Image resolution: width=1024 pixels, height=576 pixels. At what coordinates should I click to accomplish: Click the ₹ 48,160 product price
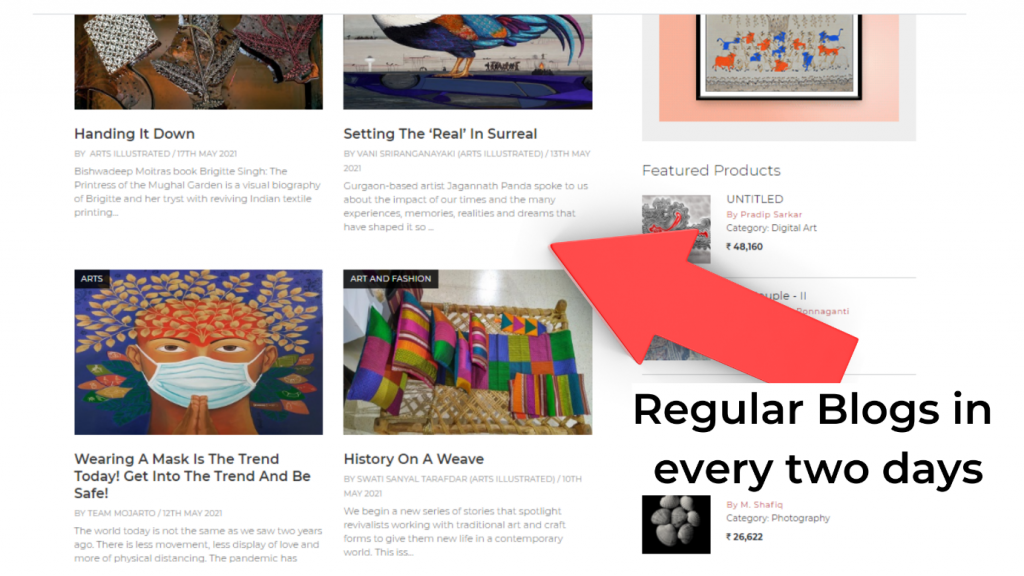tap(744, 247)
